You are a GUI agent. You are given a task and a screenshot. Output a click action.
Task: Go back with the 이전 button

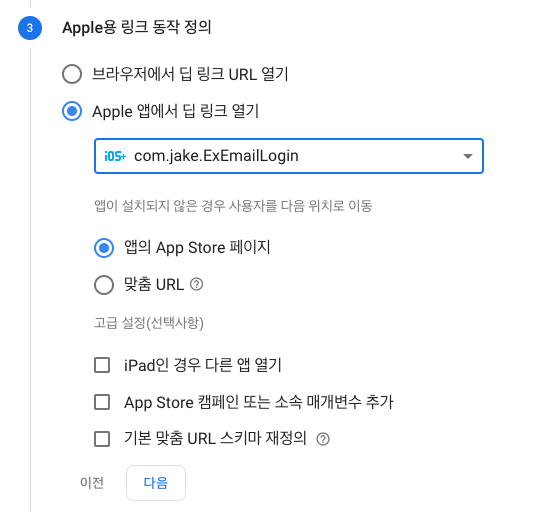(x=92, y=483)
